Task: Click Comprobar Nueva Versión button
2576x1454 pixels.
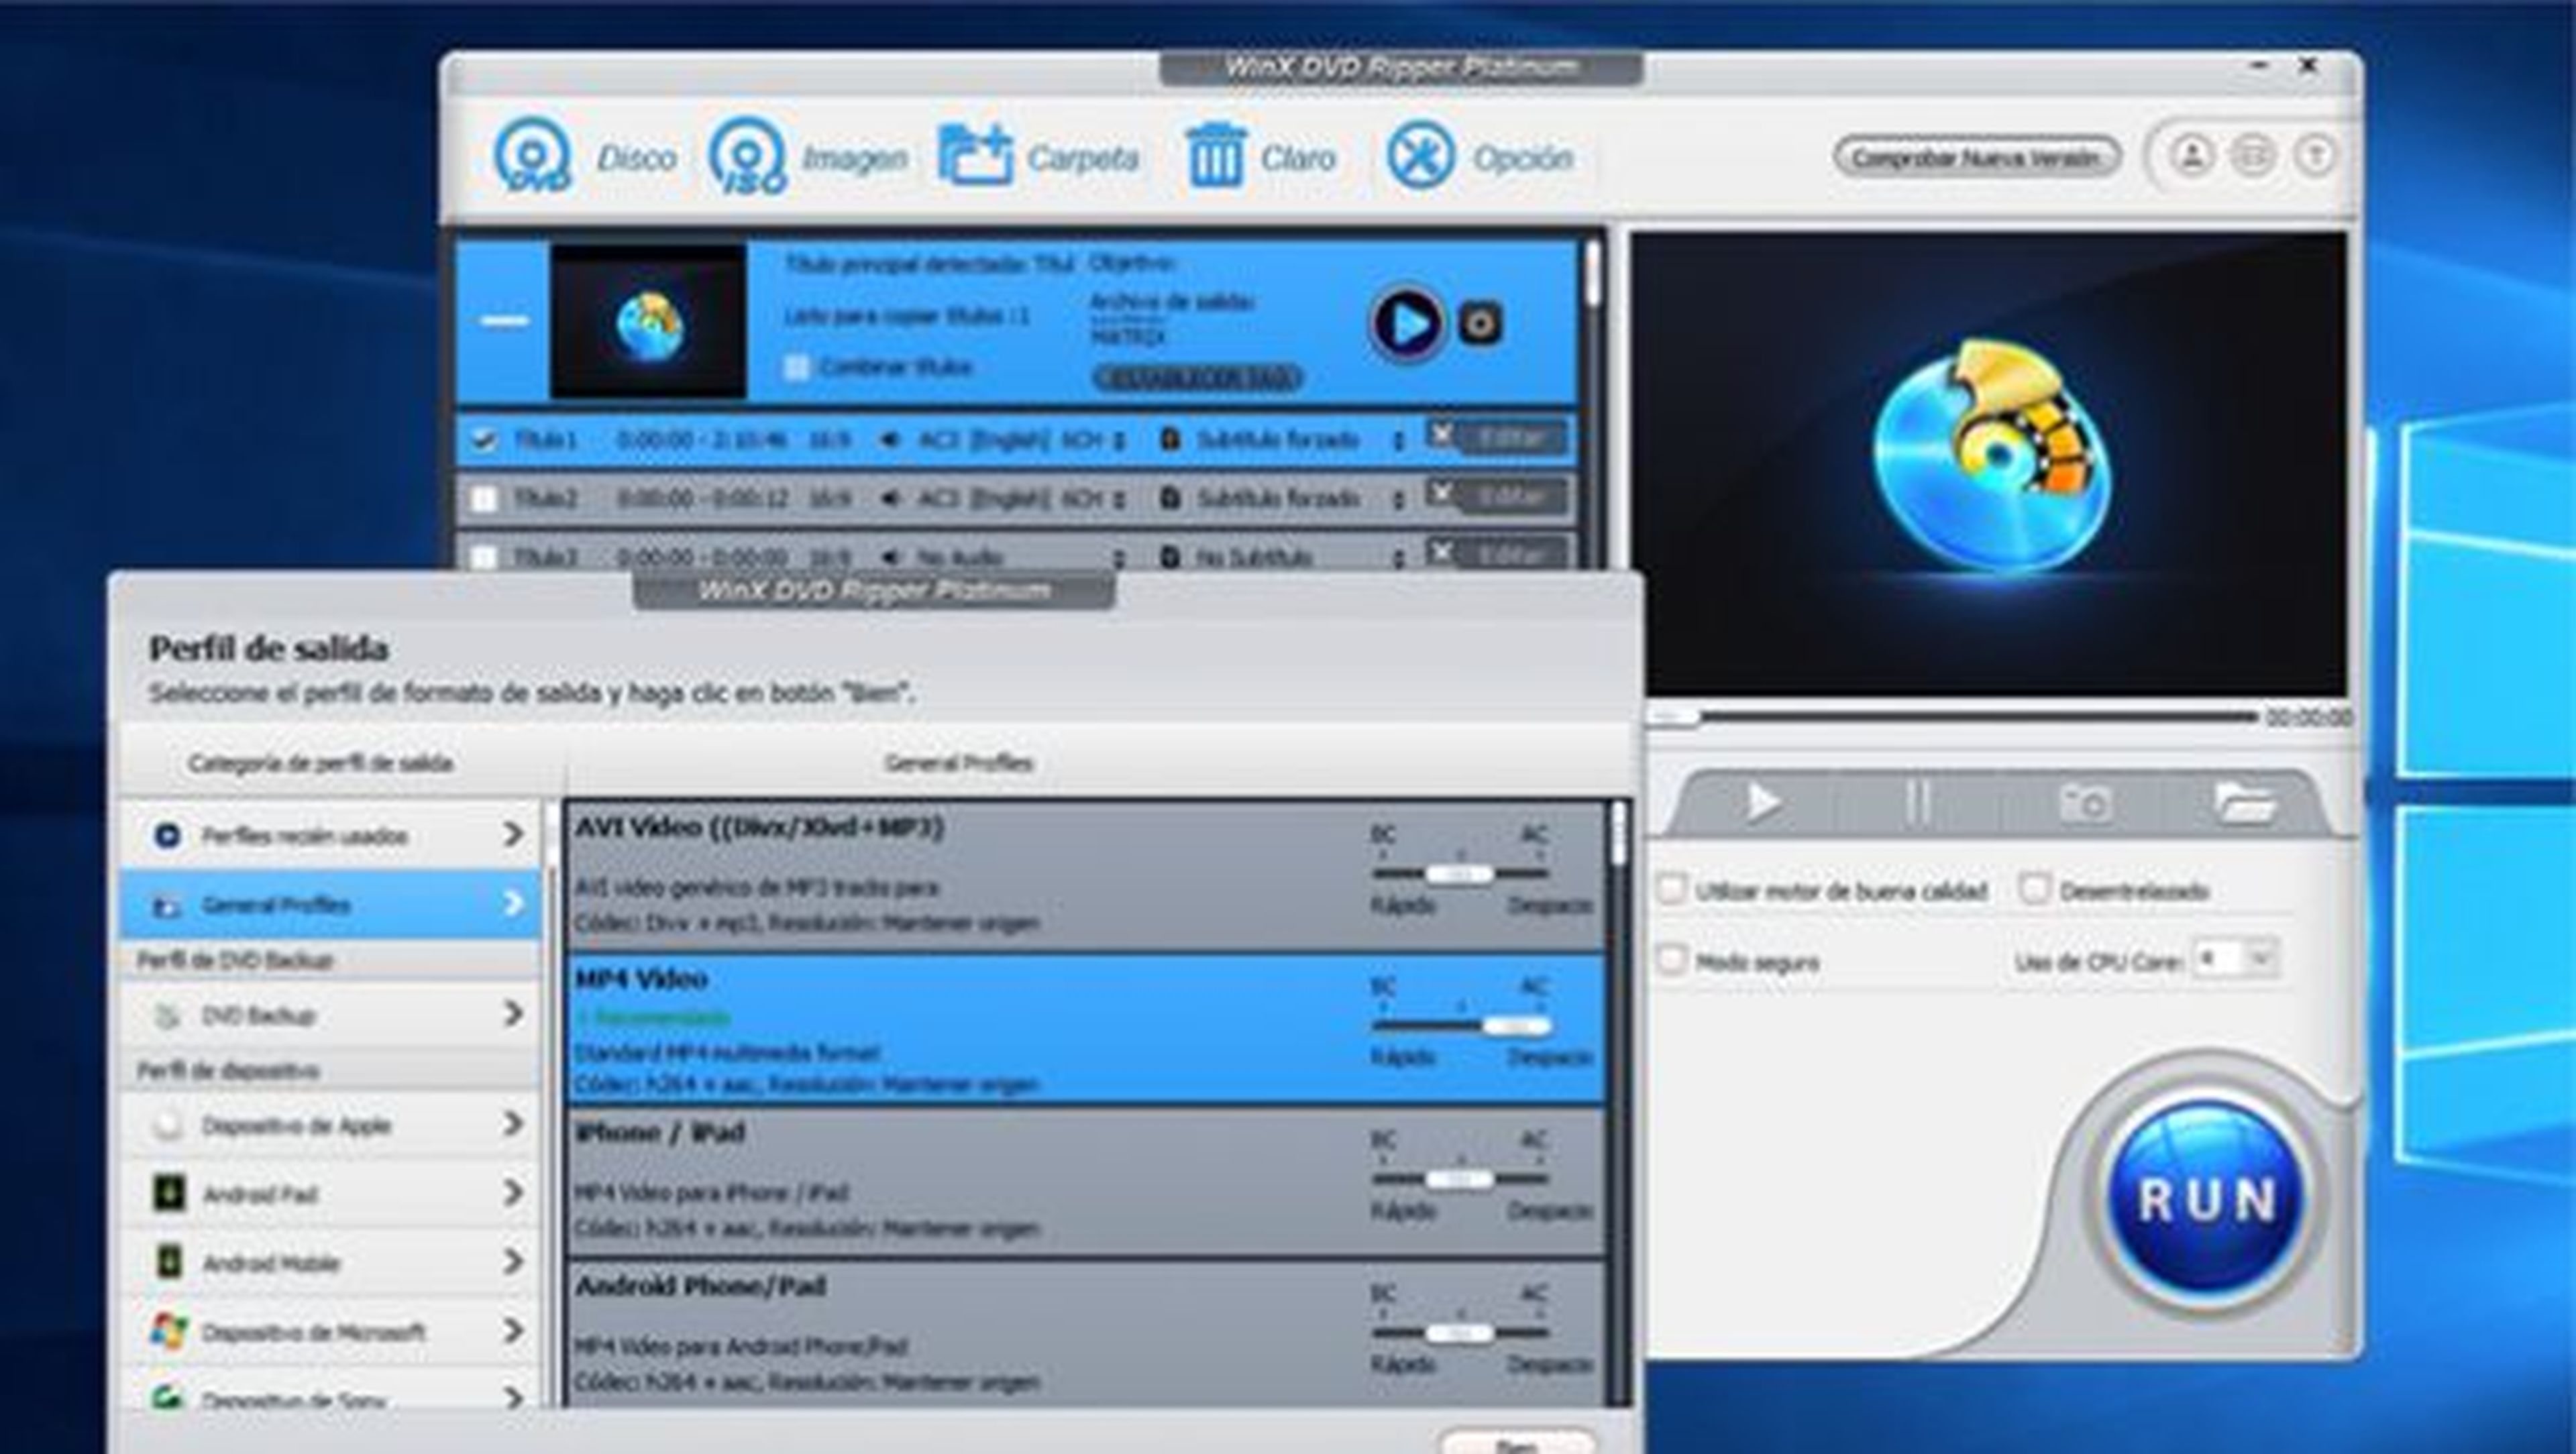Action: [x=1977, y=157]
